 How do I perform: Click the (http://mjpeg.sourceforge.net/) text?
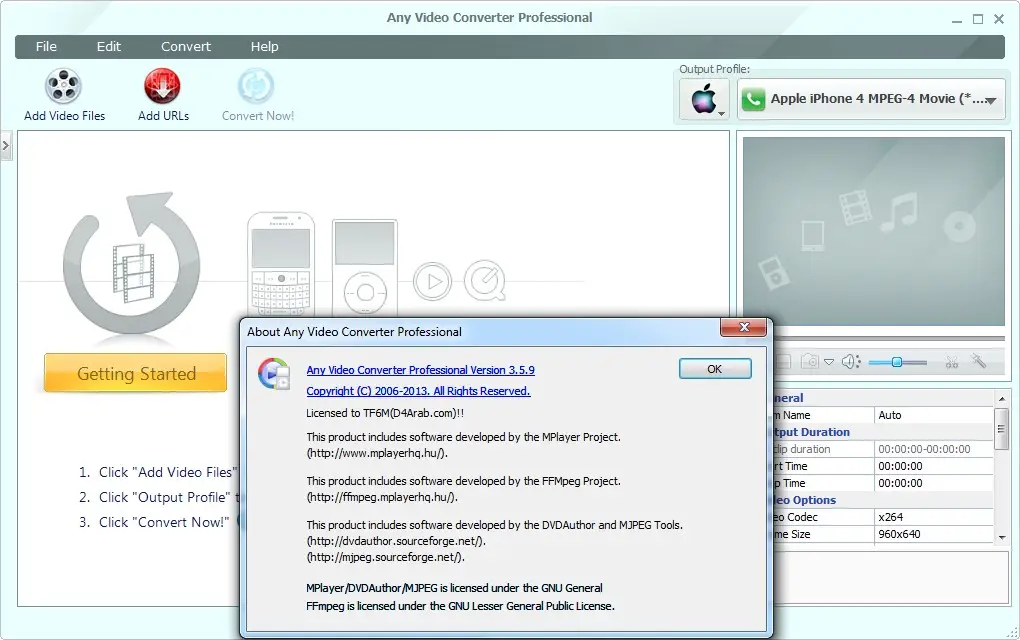coord(386,557)
